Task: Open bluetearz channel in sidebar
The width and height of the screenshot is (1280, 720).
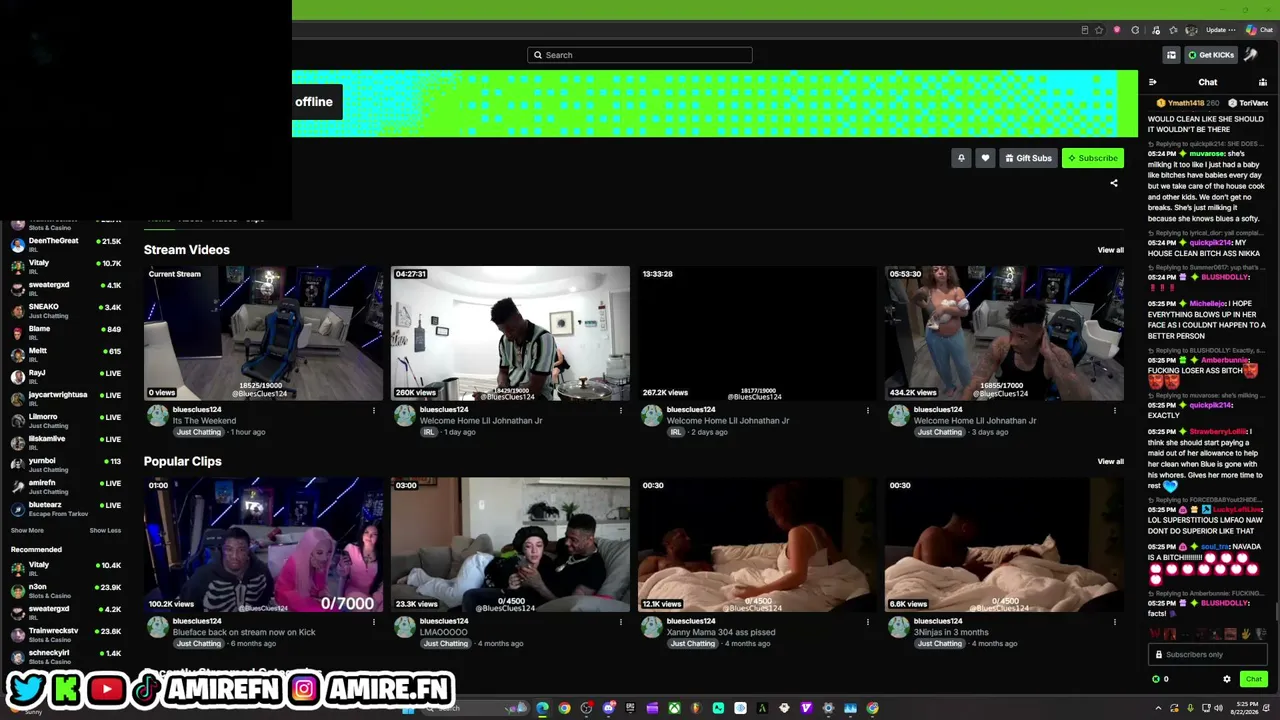Action: click(65, 508)
